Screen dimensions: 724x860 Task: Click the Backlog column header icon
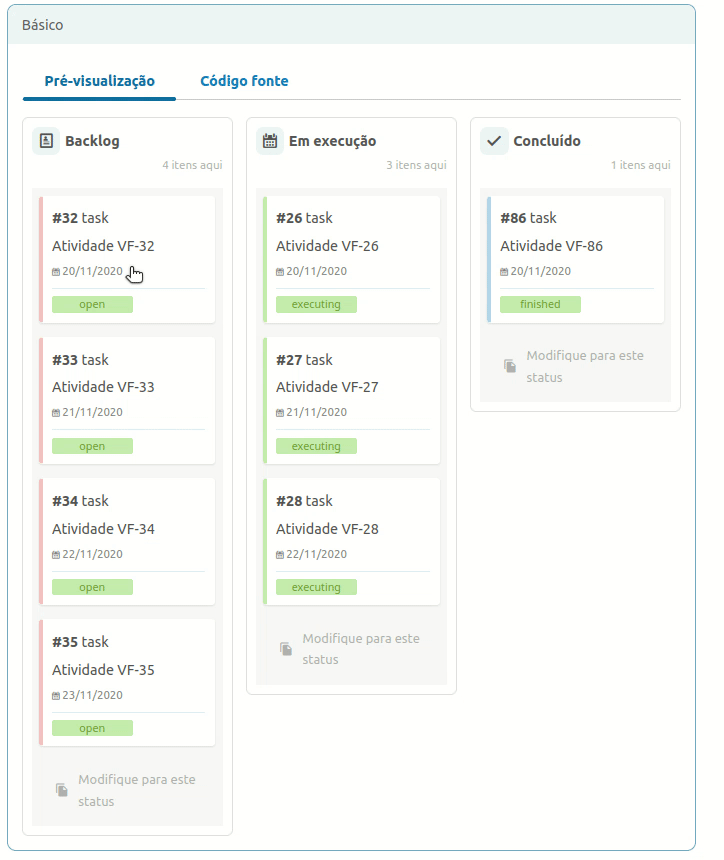[x=45, y=141]
